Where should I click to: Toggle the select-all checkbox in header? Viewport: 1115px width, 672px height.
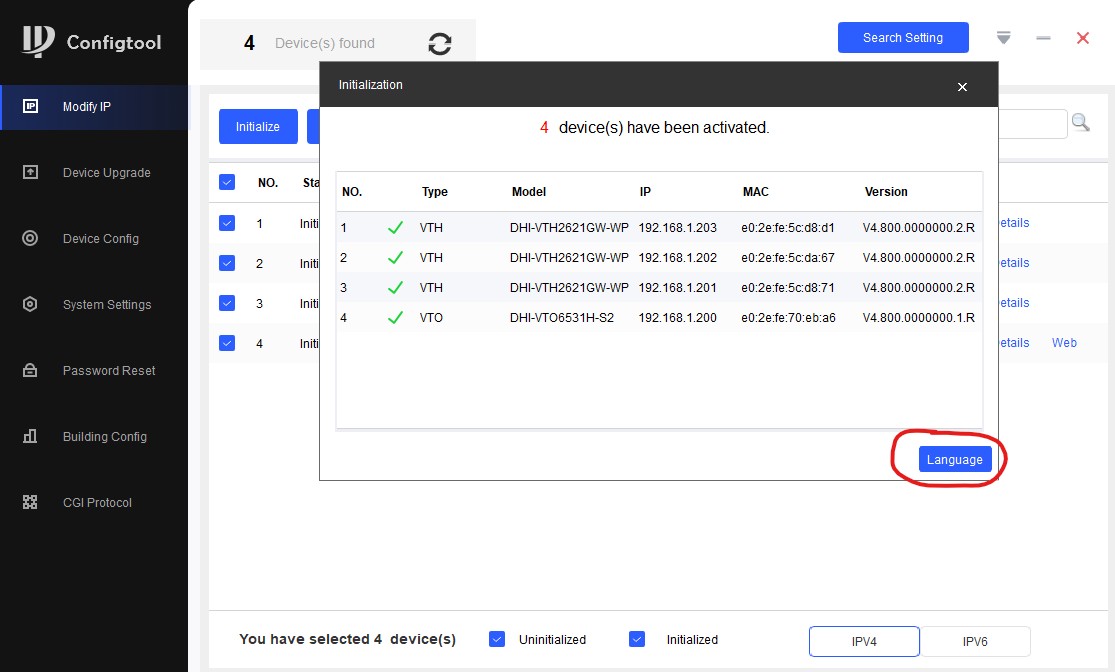click(227, 182)
